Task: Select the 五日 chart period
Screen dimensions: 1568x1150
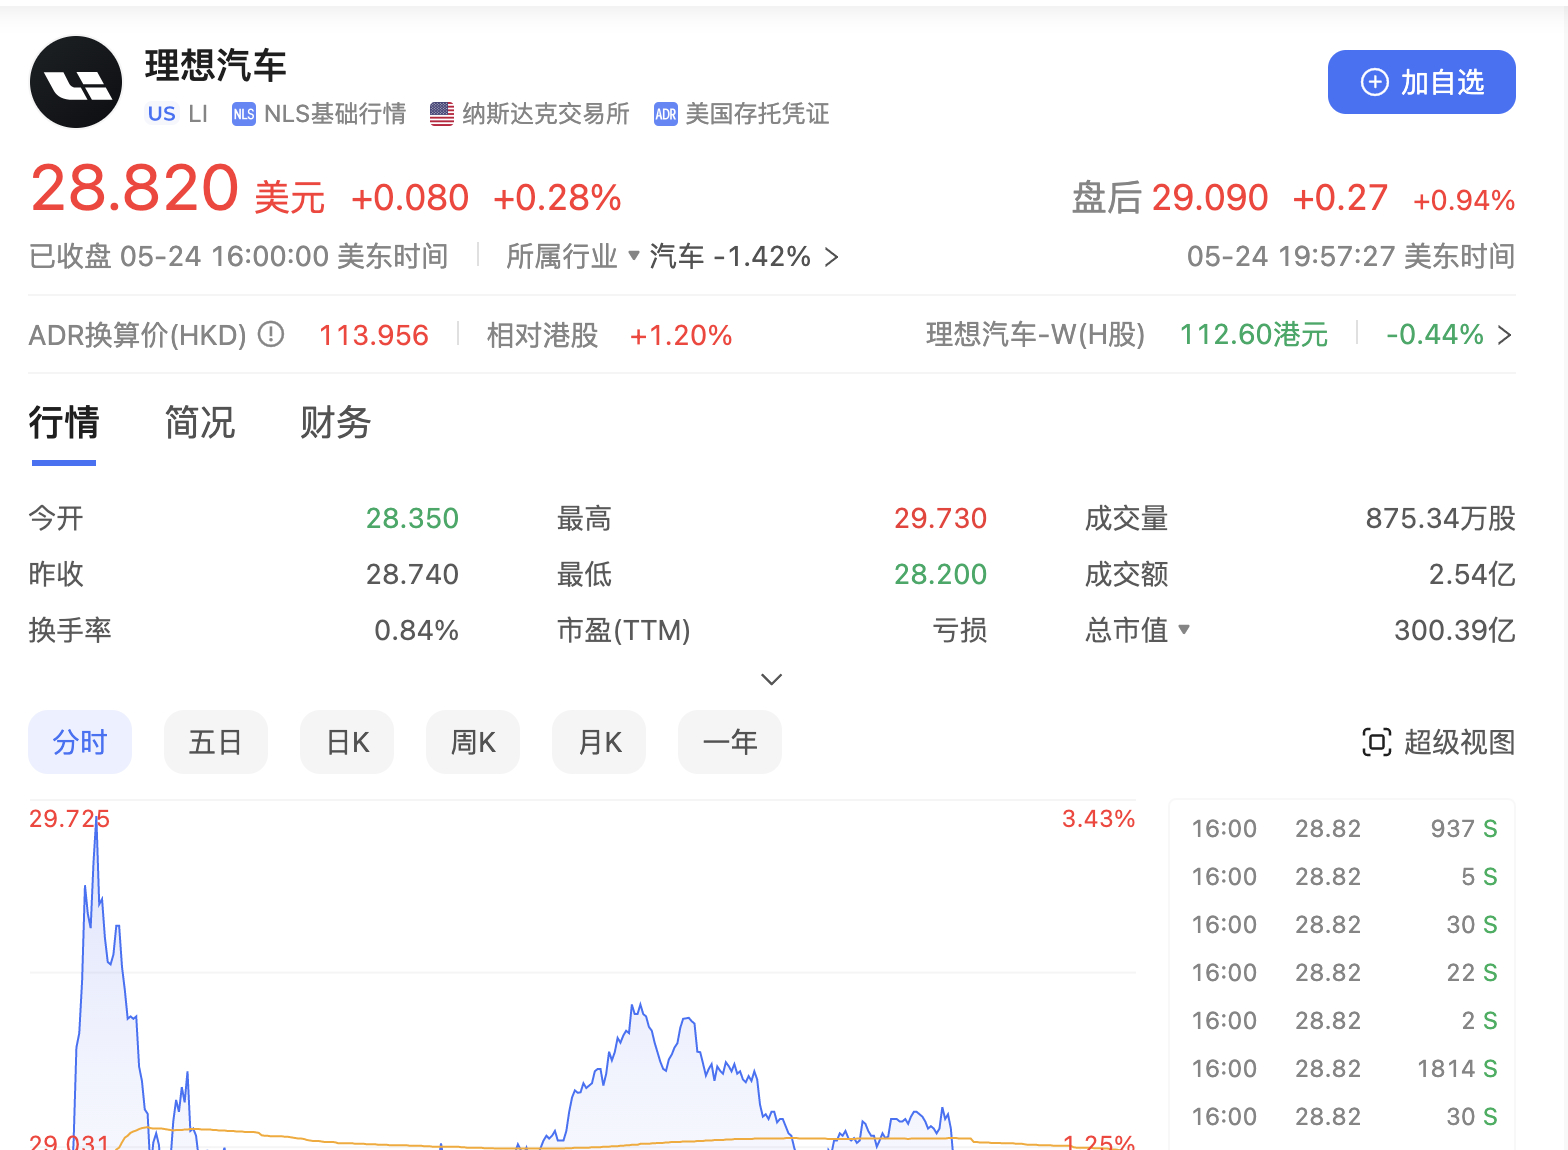Action: (x=216, y=742)
